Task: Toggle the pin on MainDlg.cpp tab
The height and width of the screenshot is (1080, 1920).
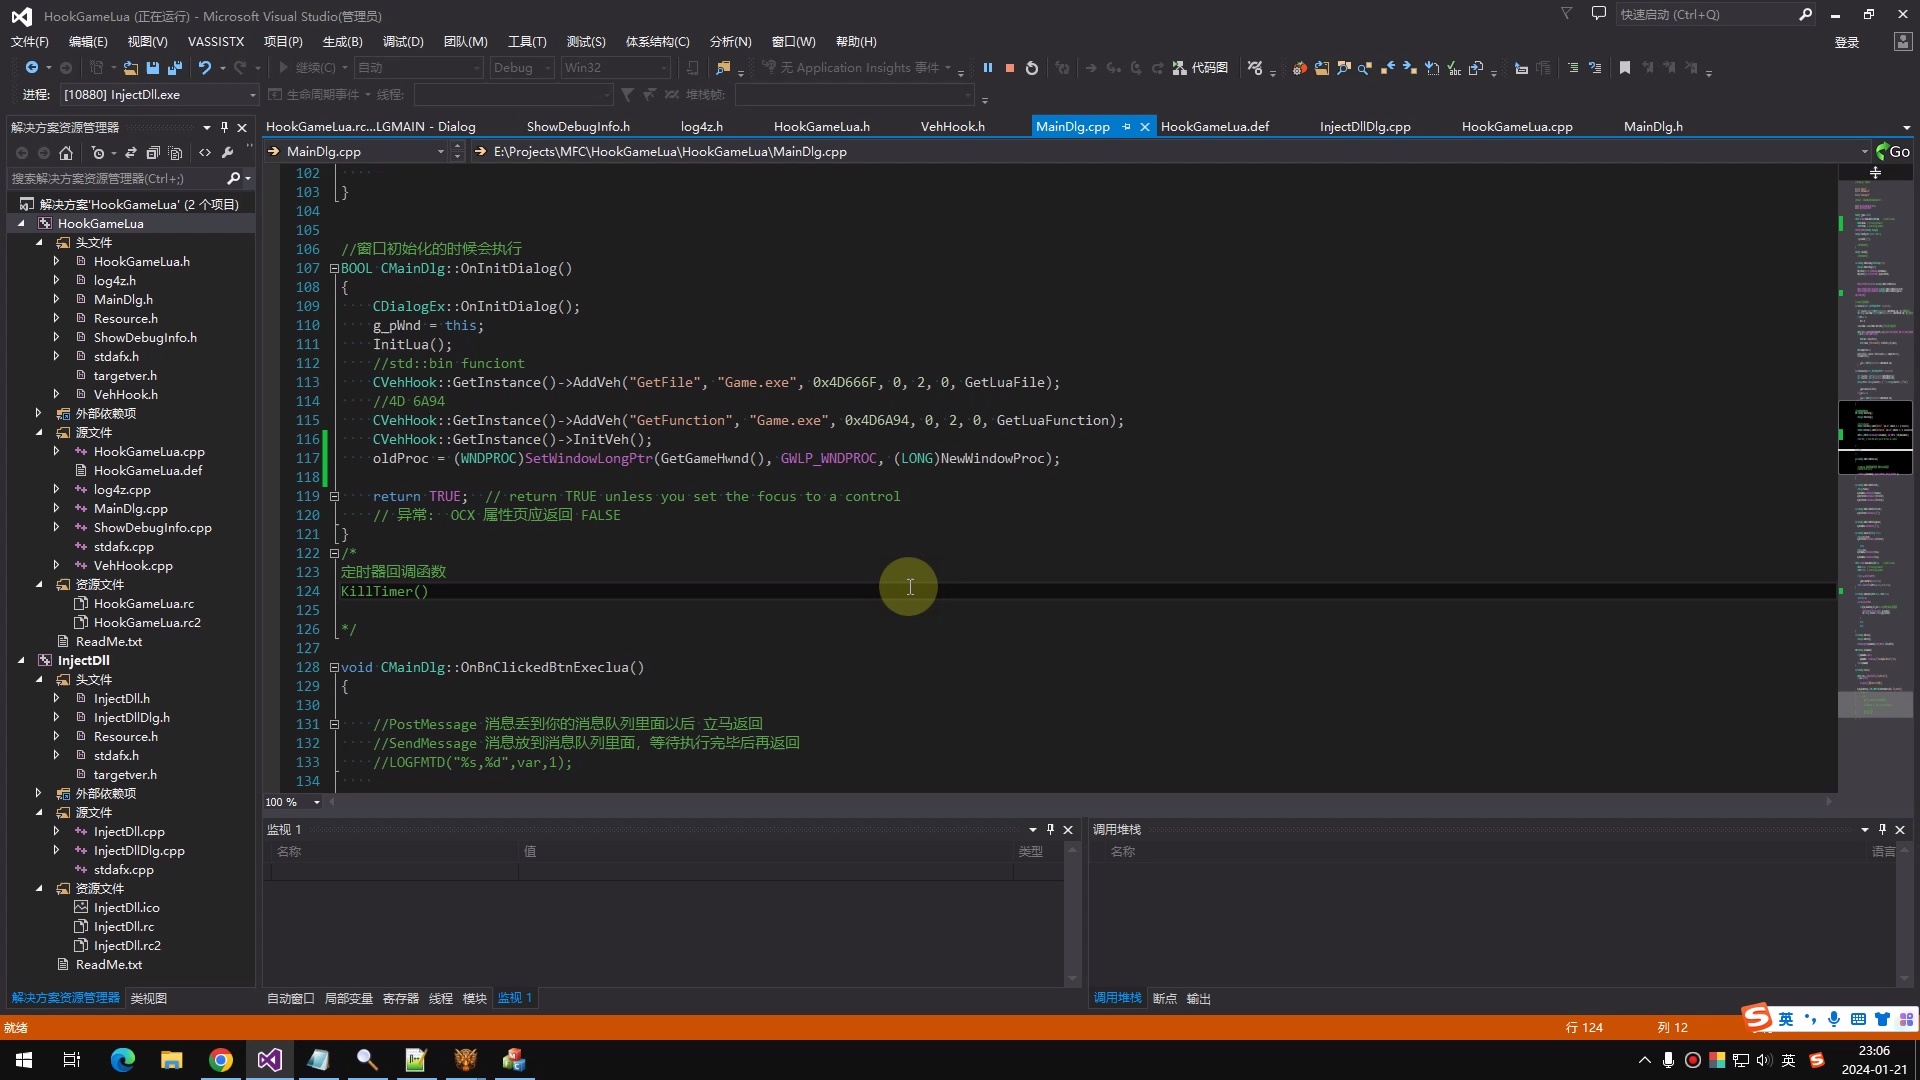Action: 1127,127
